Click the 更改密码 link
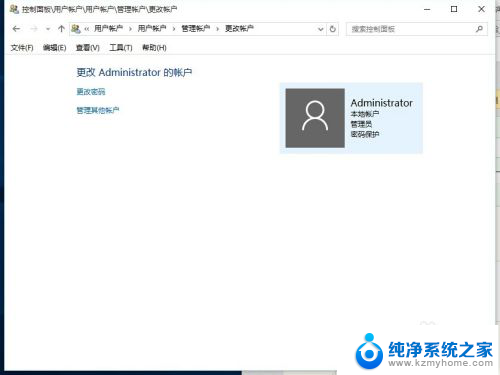Screen dimensions: 500x375 [91, 92]
